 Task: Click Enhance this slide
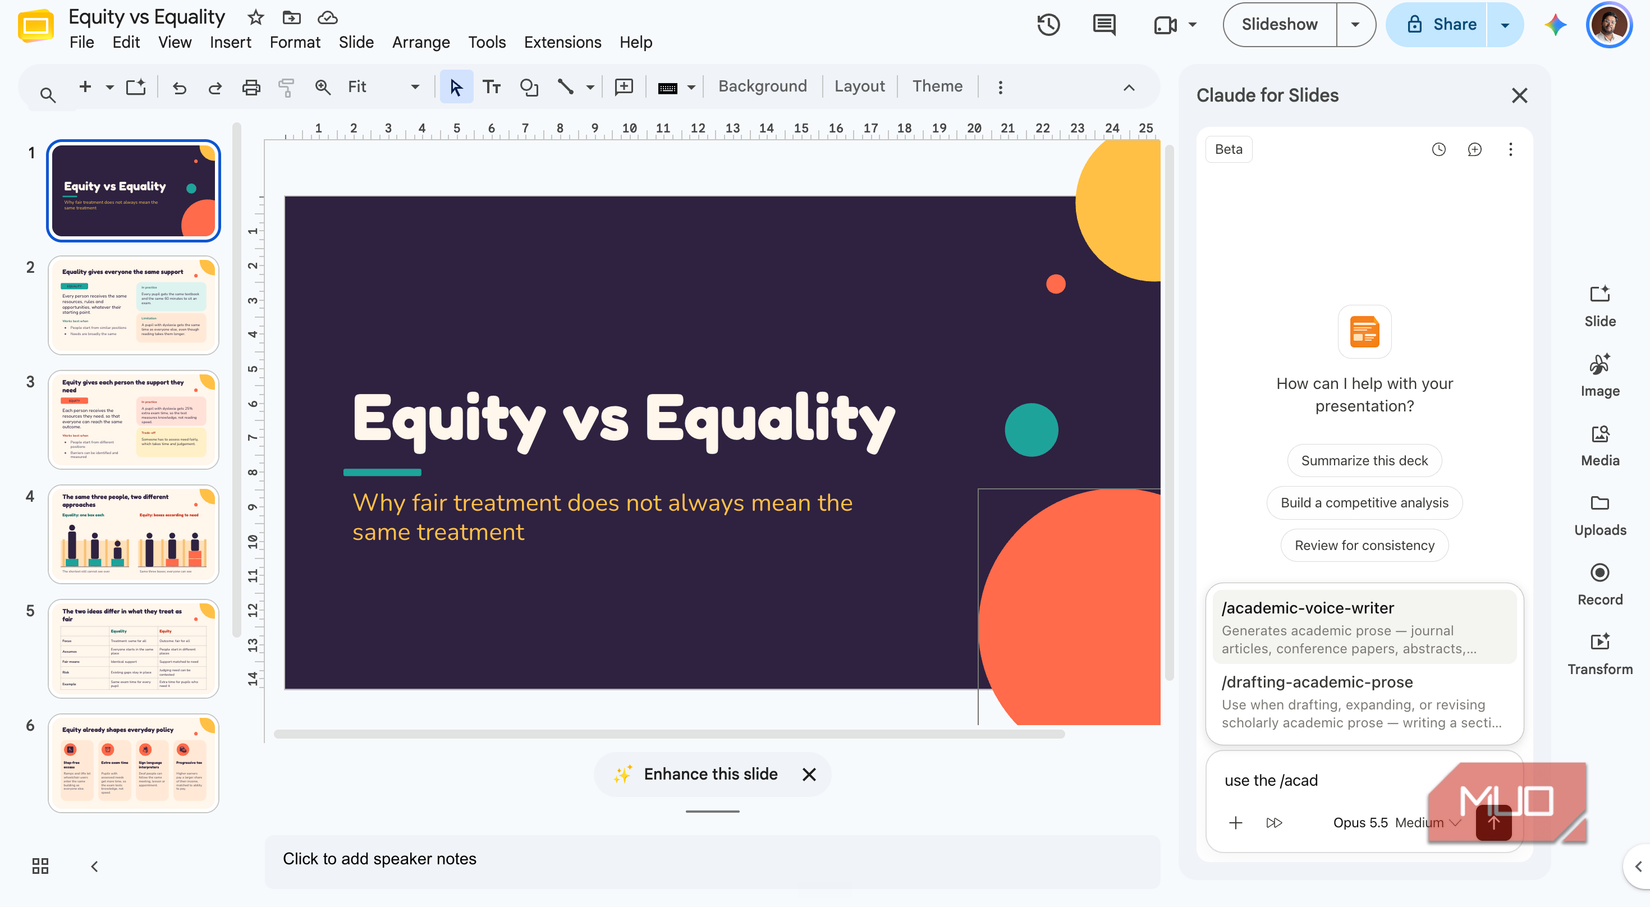[710, 774]
